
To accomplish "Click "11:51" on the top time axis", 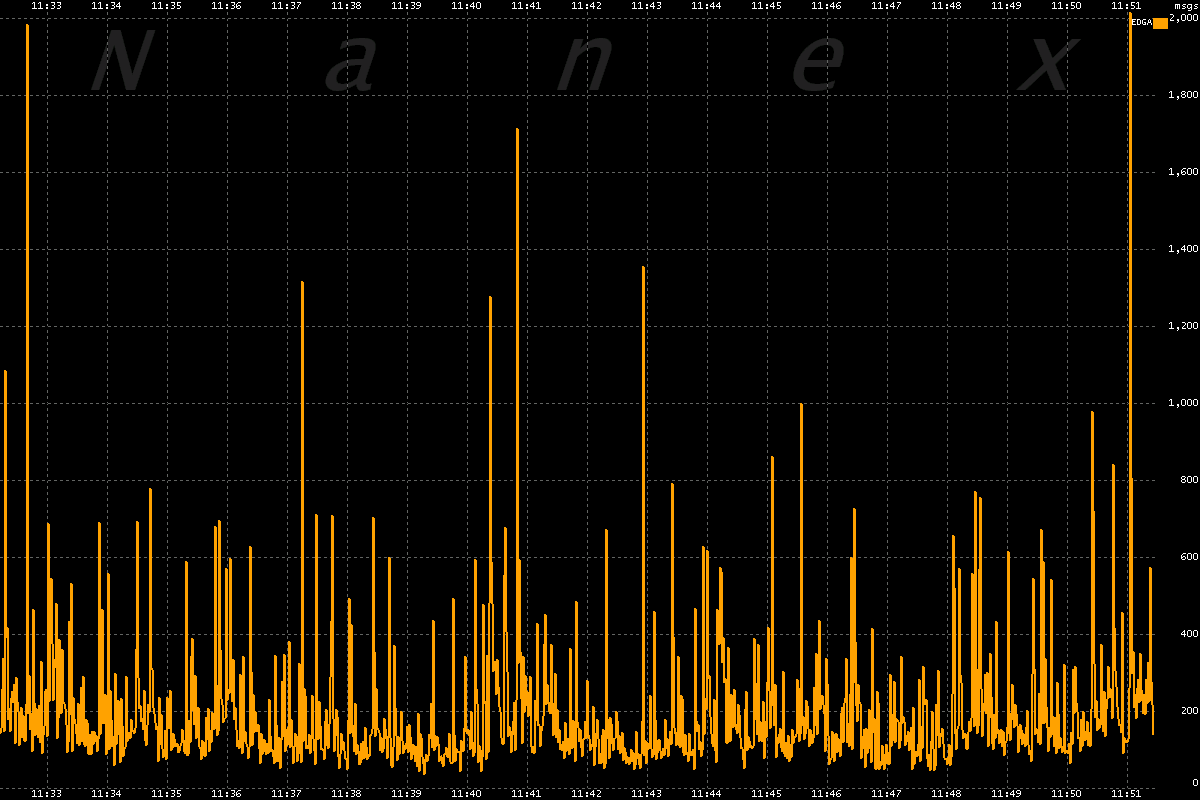I will pyautogui.click(x=1127, y=6).
